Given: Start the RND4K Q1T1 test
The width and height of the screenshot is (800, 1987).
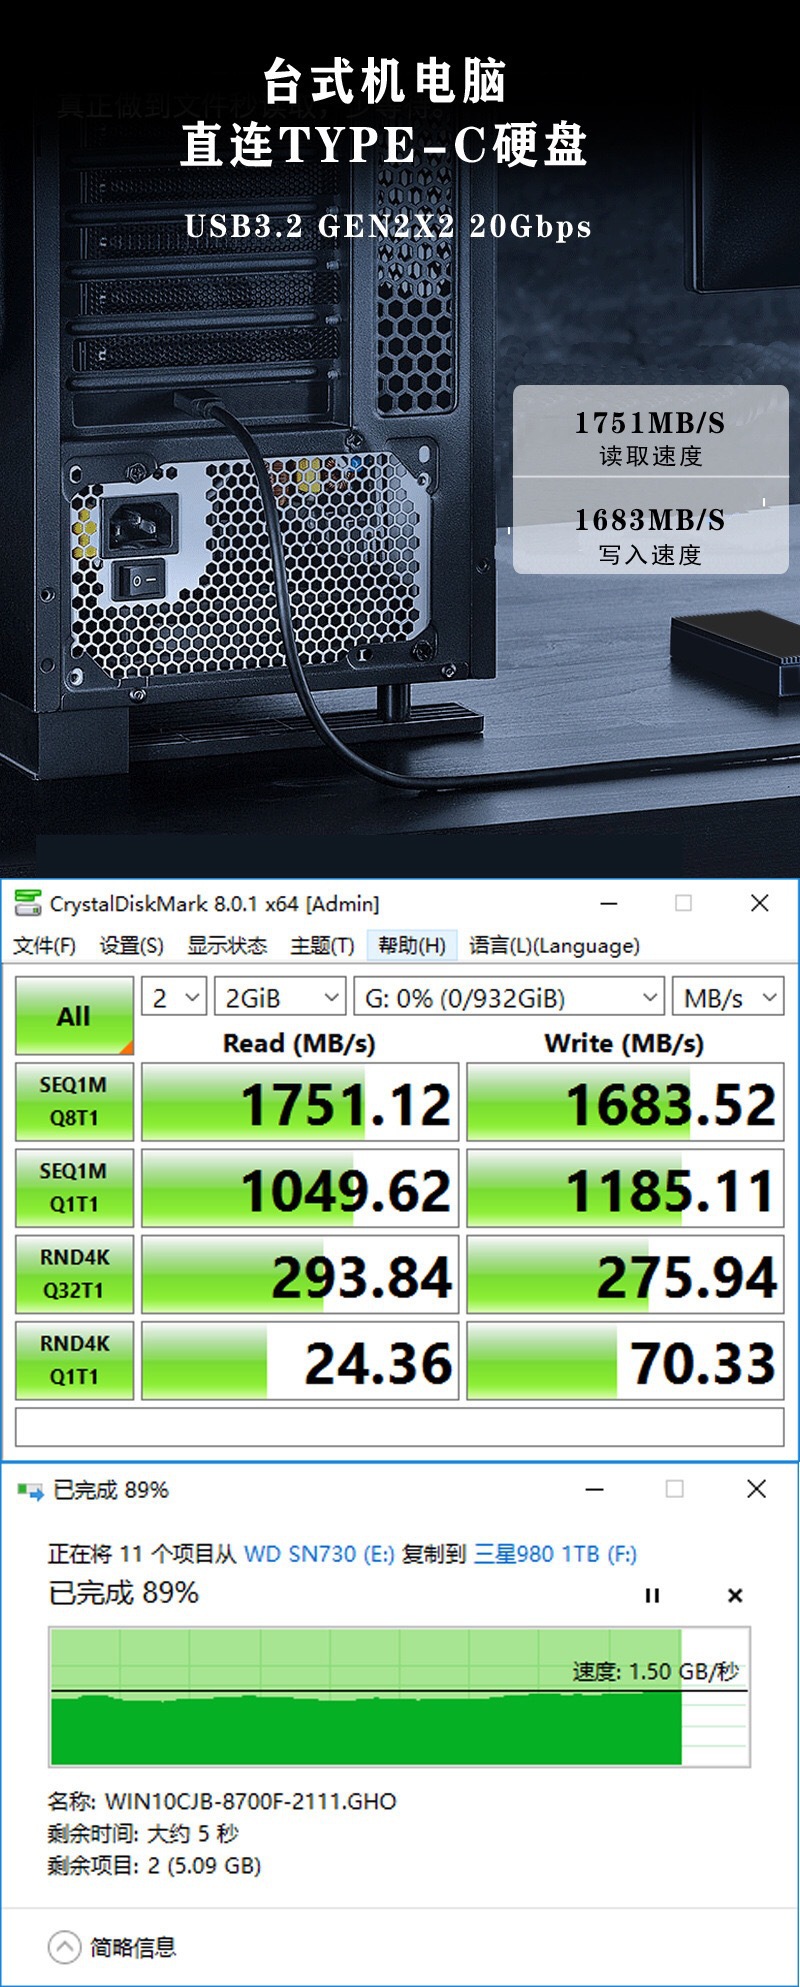Looking at the screenshot, I should [75, 1360].
